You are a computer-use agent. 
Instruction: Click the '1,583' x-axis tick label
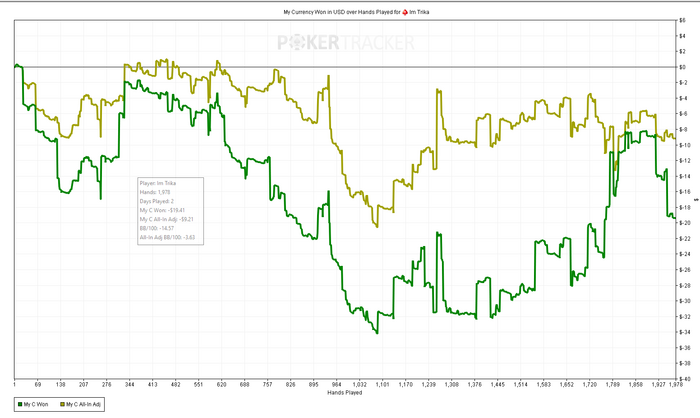543,385
